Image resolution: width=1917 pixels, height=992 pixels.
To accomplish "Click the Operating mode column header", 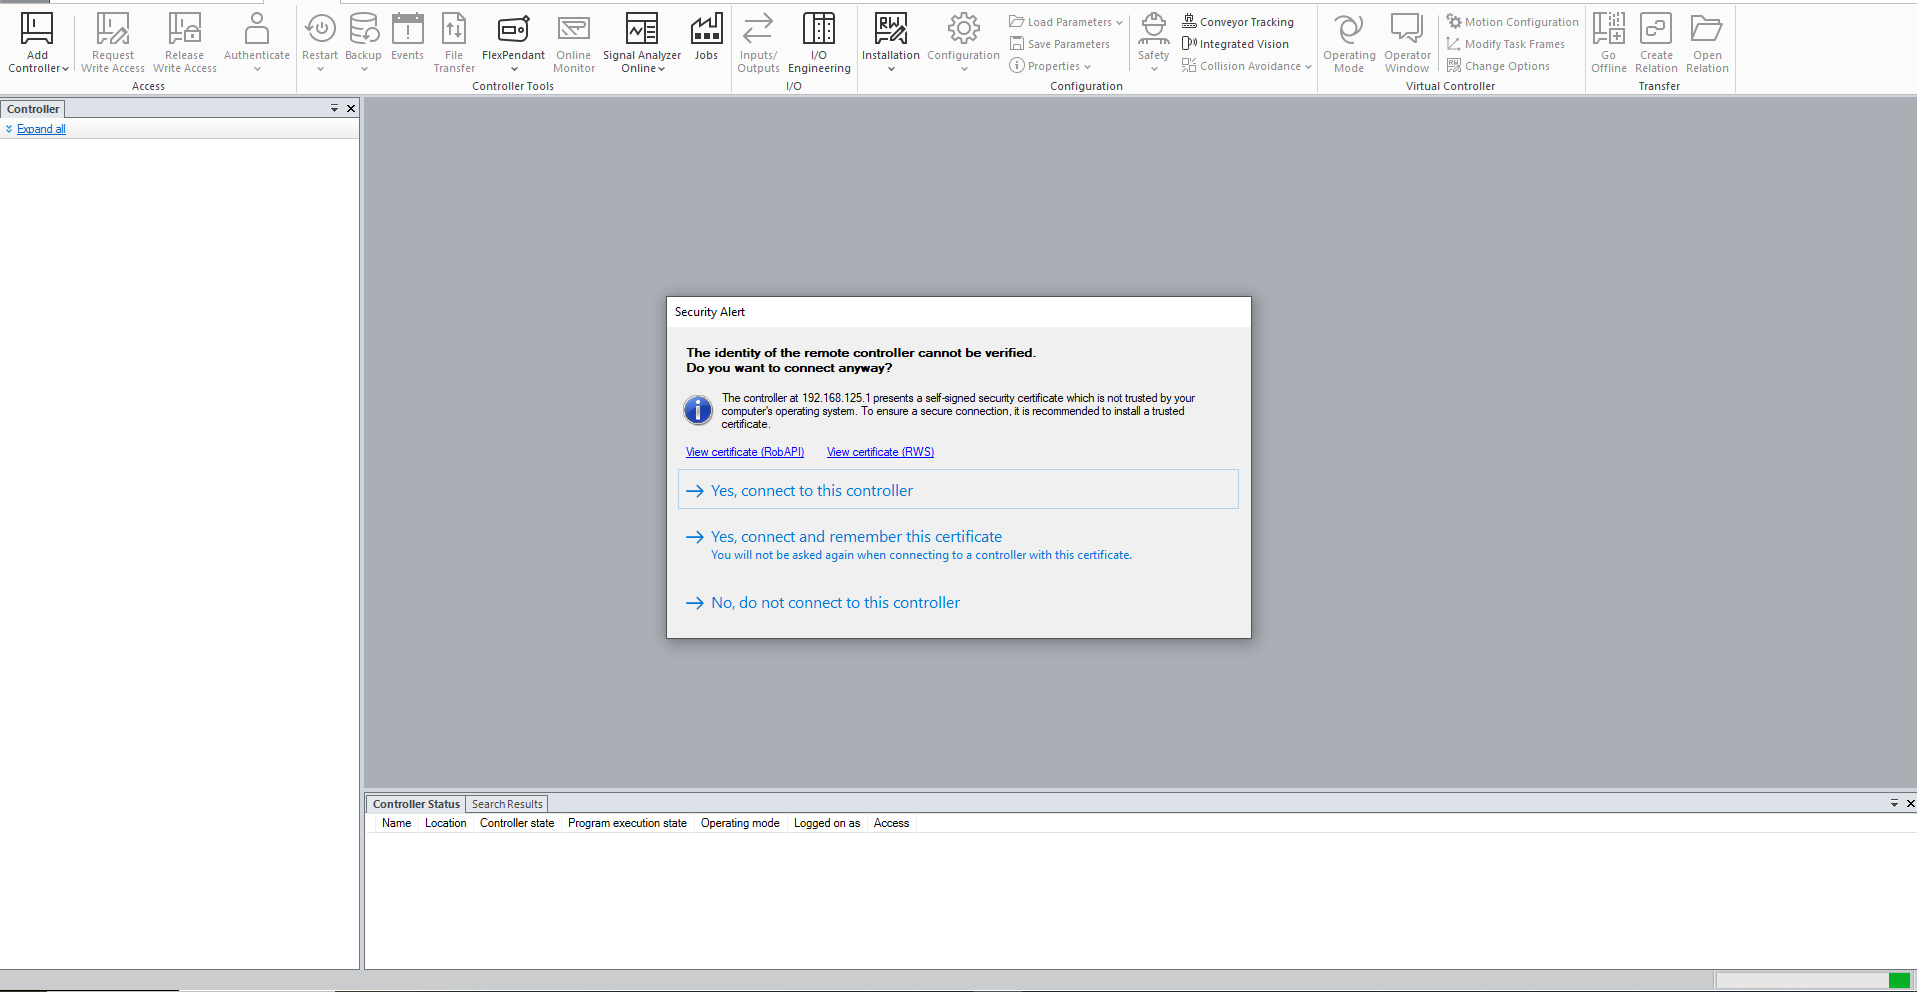I will [x=740, y=823].
